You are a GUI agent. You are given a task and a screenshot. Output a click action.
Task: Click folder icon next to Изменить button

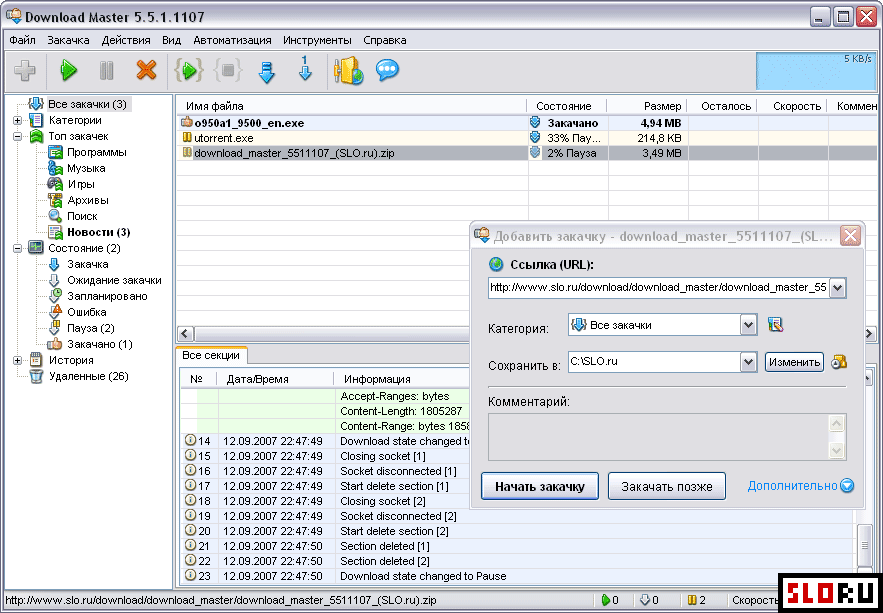coord(840,362)
